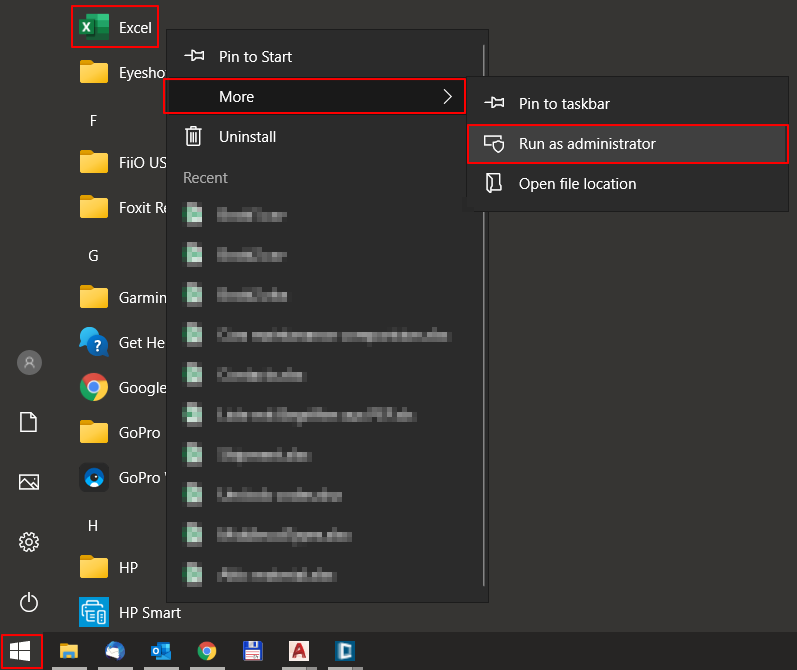Choose Pin to taskbar option
Screen dimensions: 797x670
pyautogui.click(x=564, y=104)
